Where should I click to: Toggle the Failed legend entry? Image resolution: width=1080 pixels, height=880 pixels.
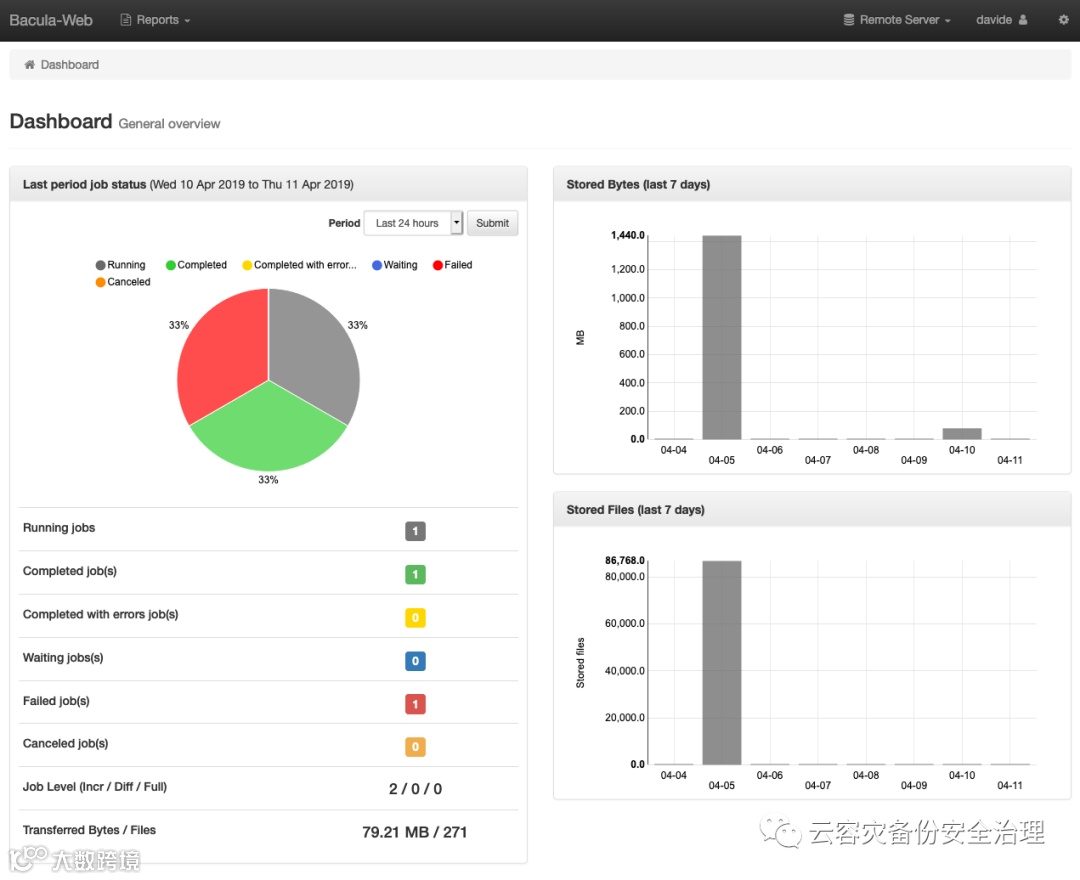tap(453, 265)
